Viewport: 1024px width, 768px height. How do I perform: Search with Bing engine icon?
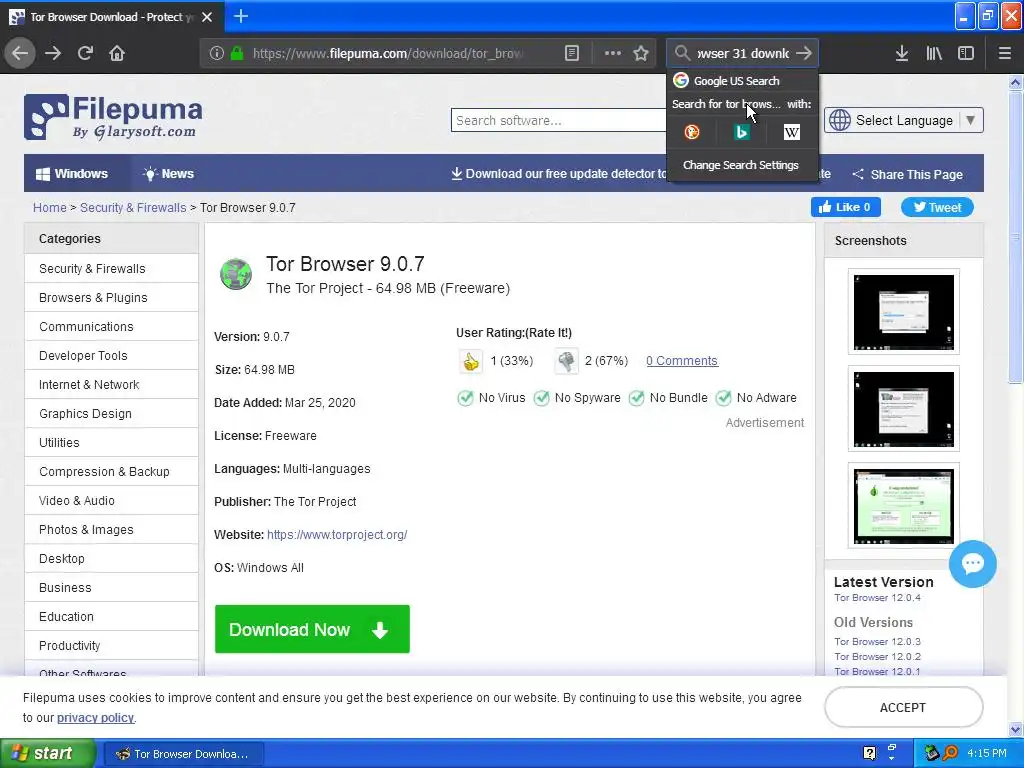741,132
